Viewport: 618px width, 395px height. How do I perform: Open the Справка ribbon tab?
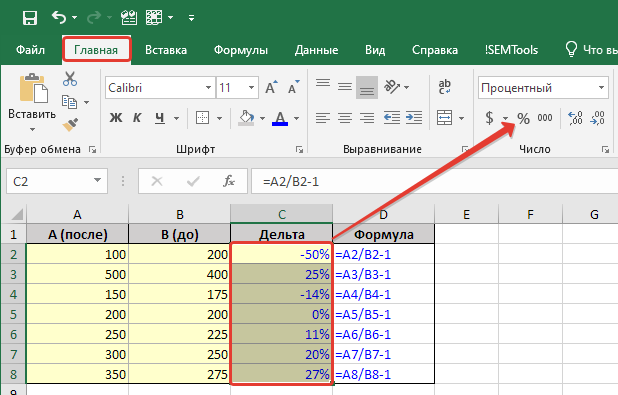(x=435, y=50)
